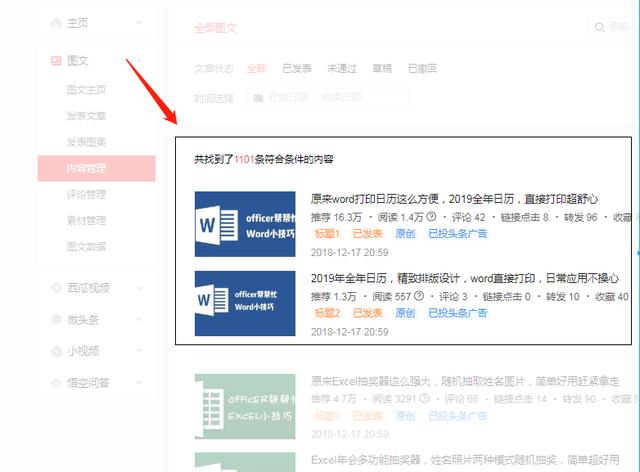Filter article status by 全部
Viewport: 640px width, 472px height.
coord(257,68)
